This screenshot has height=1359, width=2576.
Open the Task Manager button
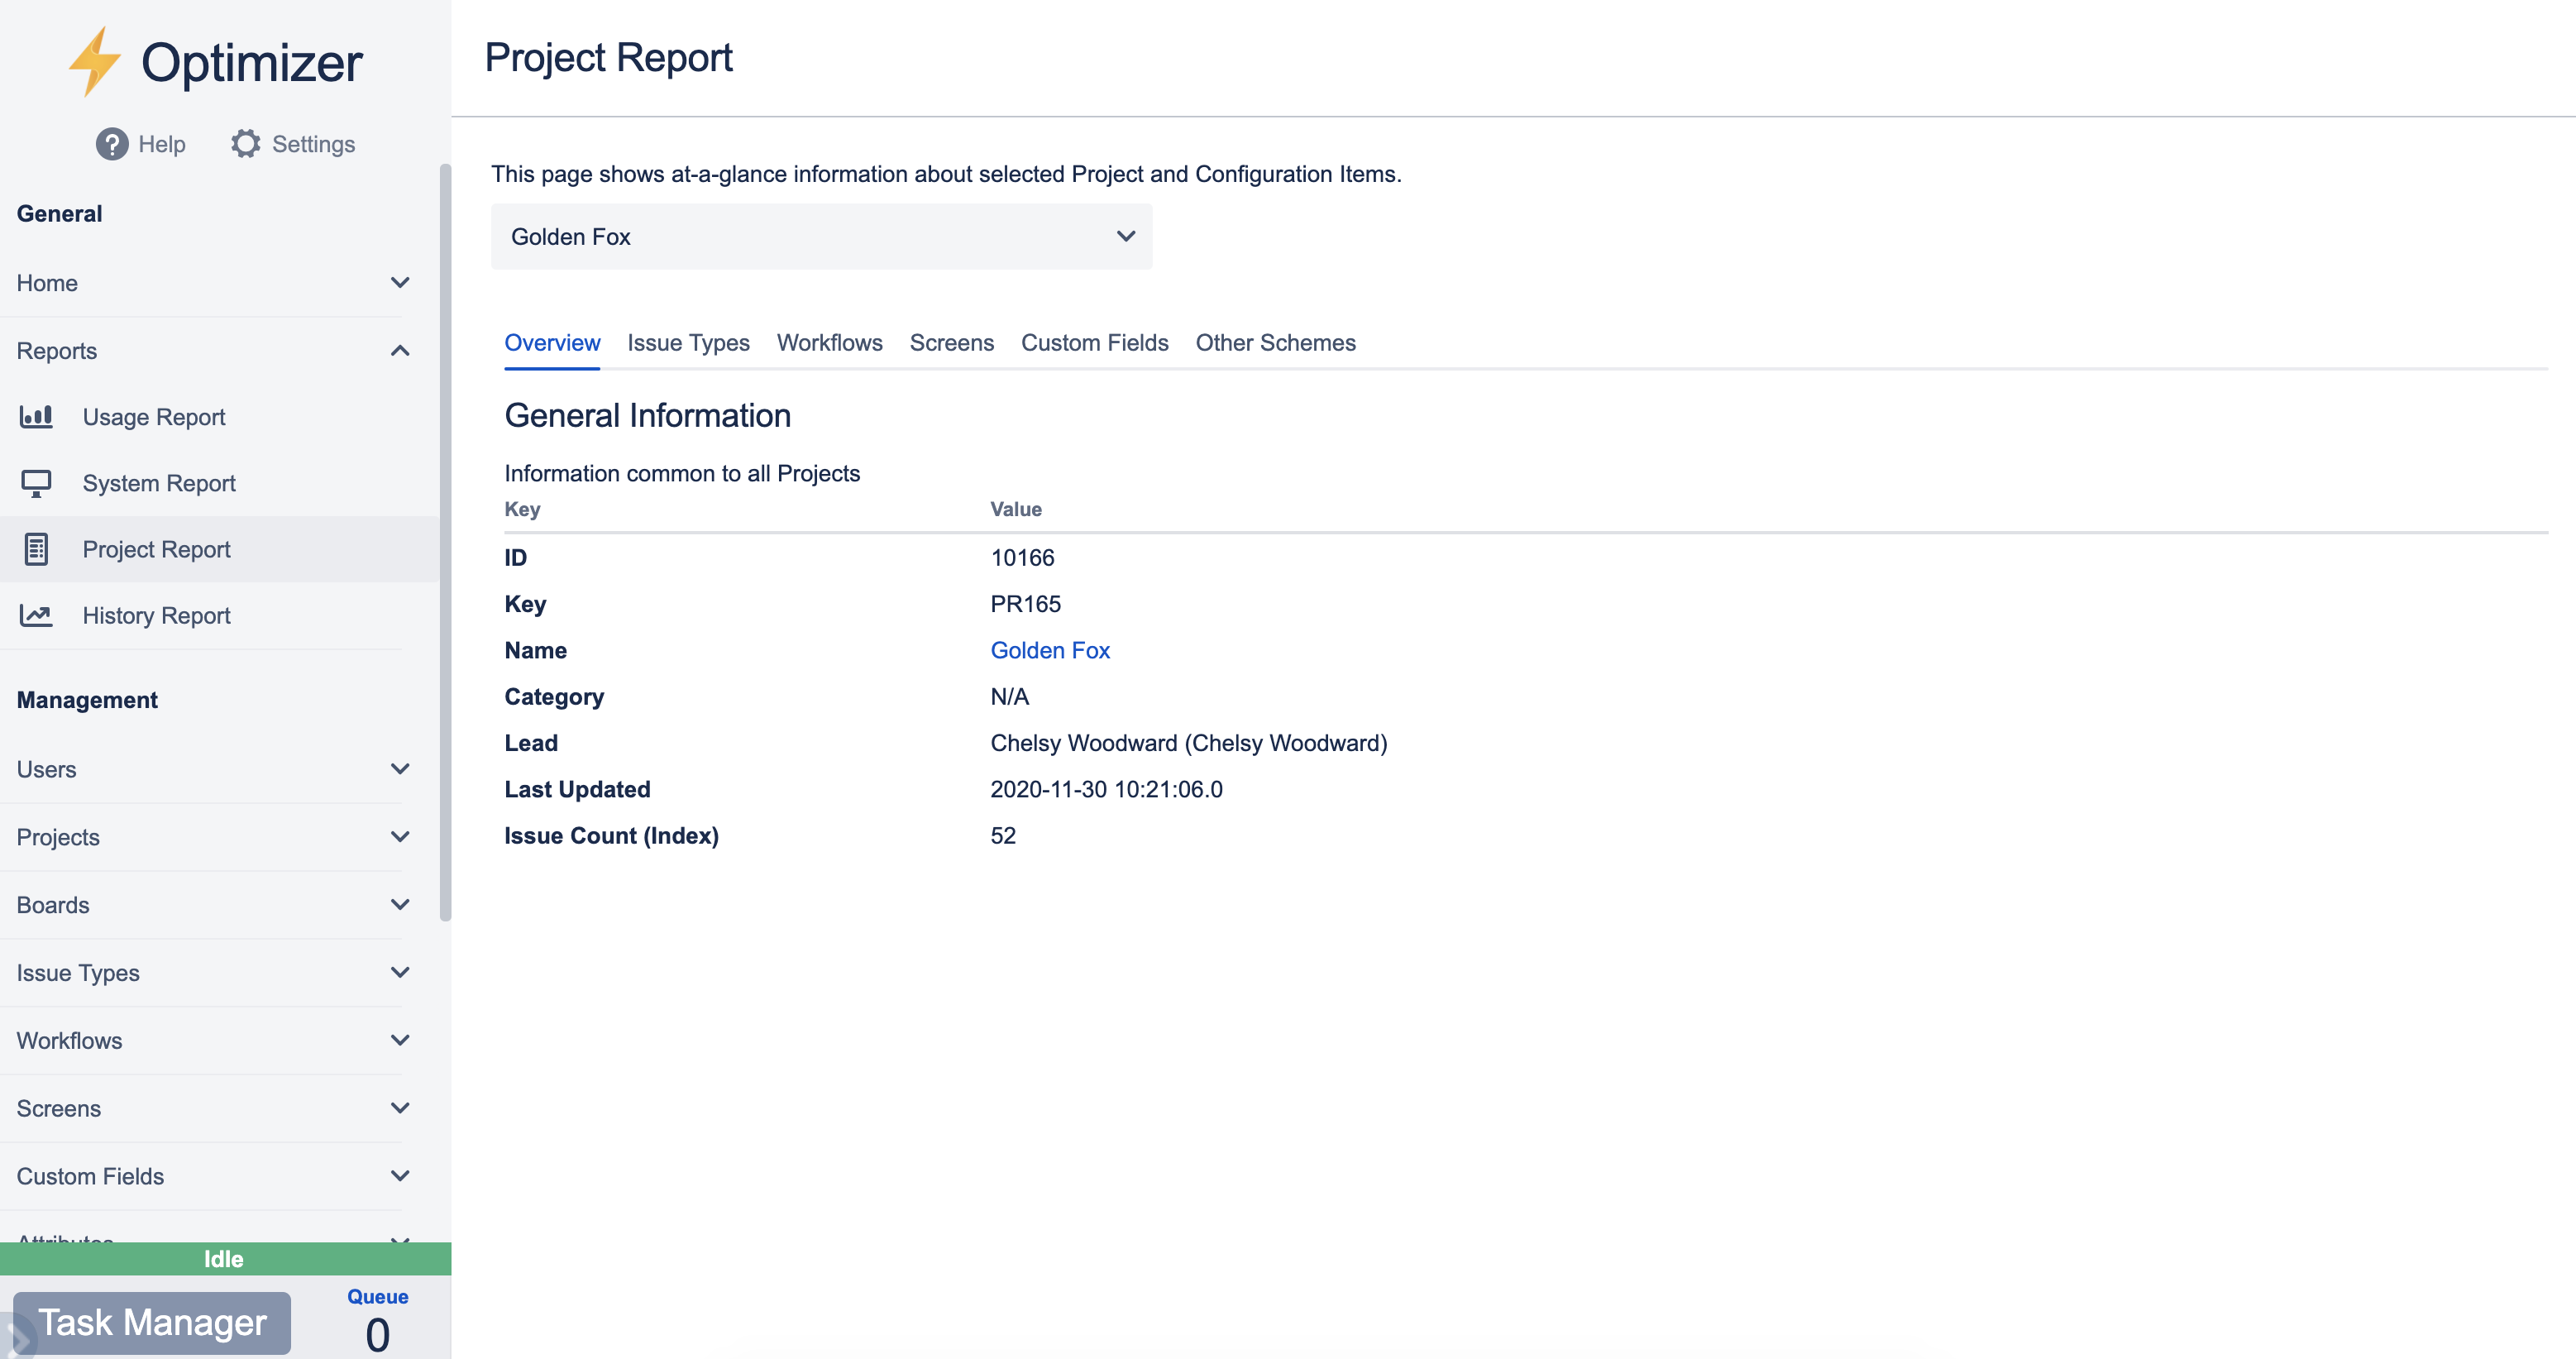point(153,1322)
